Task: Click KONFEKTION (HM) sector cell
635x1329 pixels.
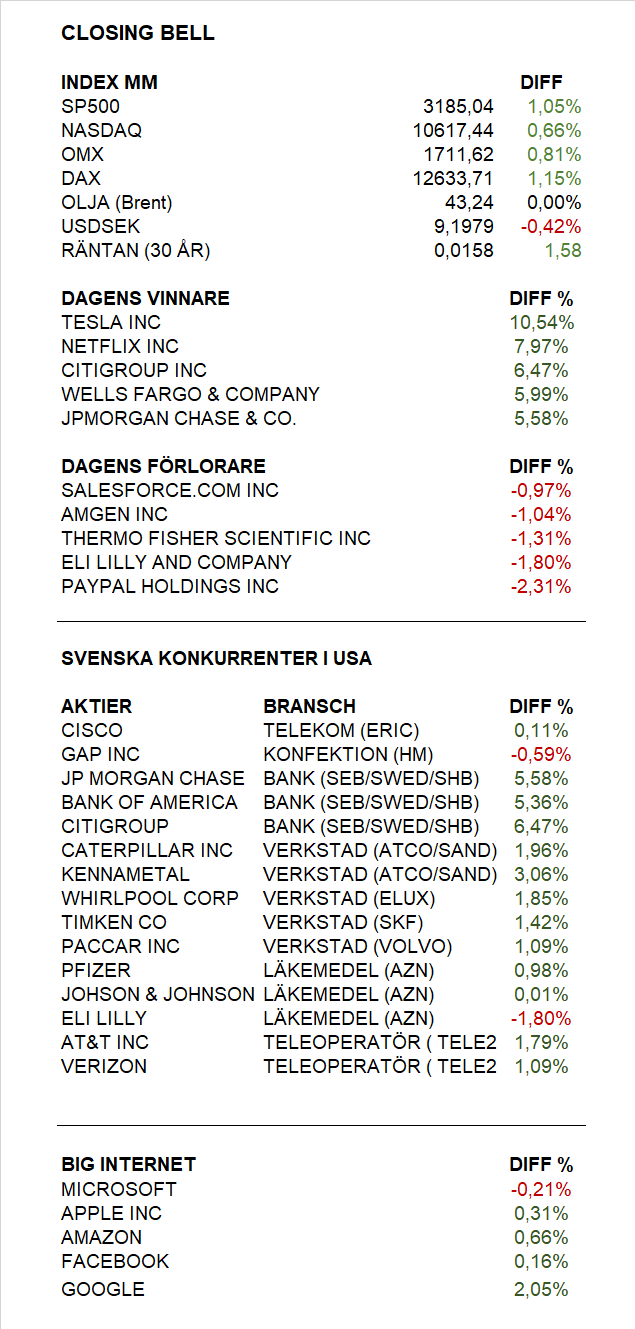Action: 342,755
